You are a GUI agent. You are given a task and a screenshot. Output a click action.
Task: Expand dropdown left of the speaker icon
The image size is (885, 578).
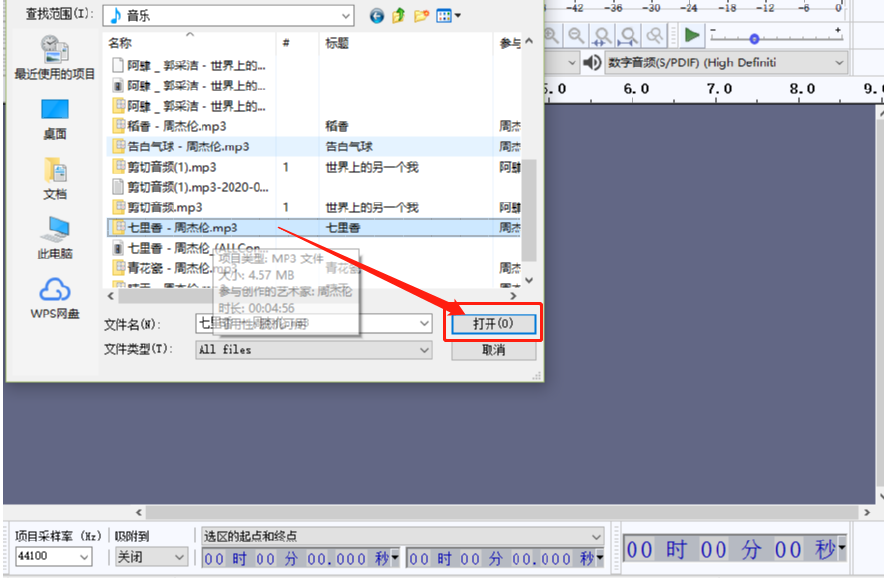571,62
